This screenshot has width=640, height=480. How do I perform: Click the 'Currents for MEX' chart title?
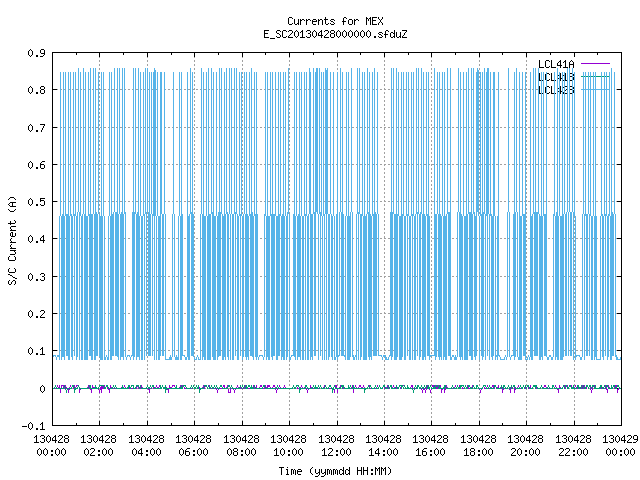click(x=335, y=21)
